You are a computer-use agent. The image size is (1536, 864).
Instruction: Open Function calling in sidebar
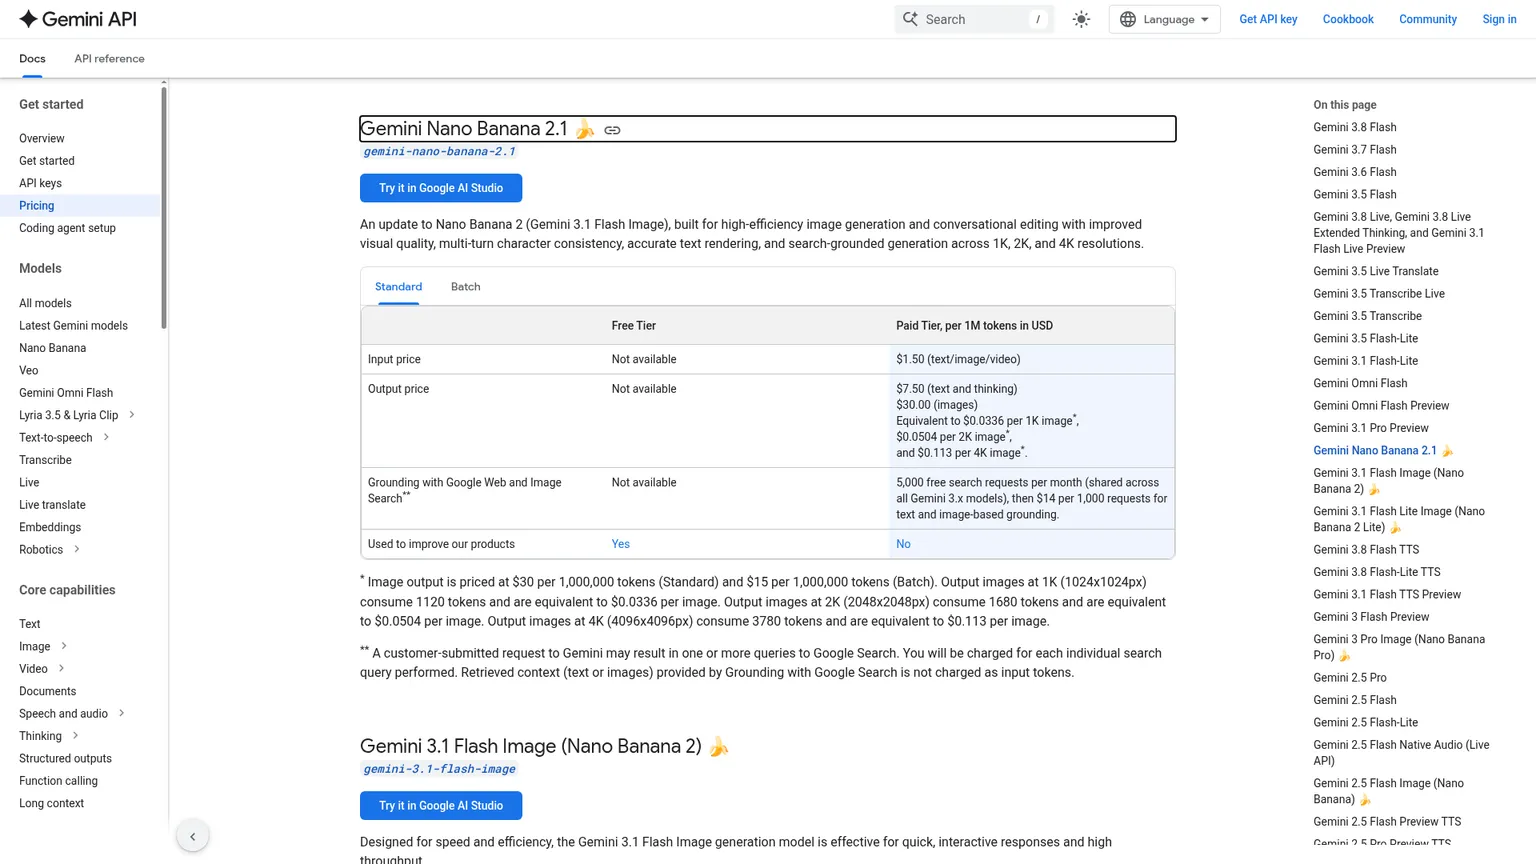pyautogui.click(x=58, y=781)
